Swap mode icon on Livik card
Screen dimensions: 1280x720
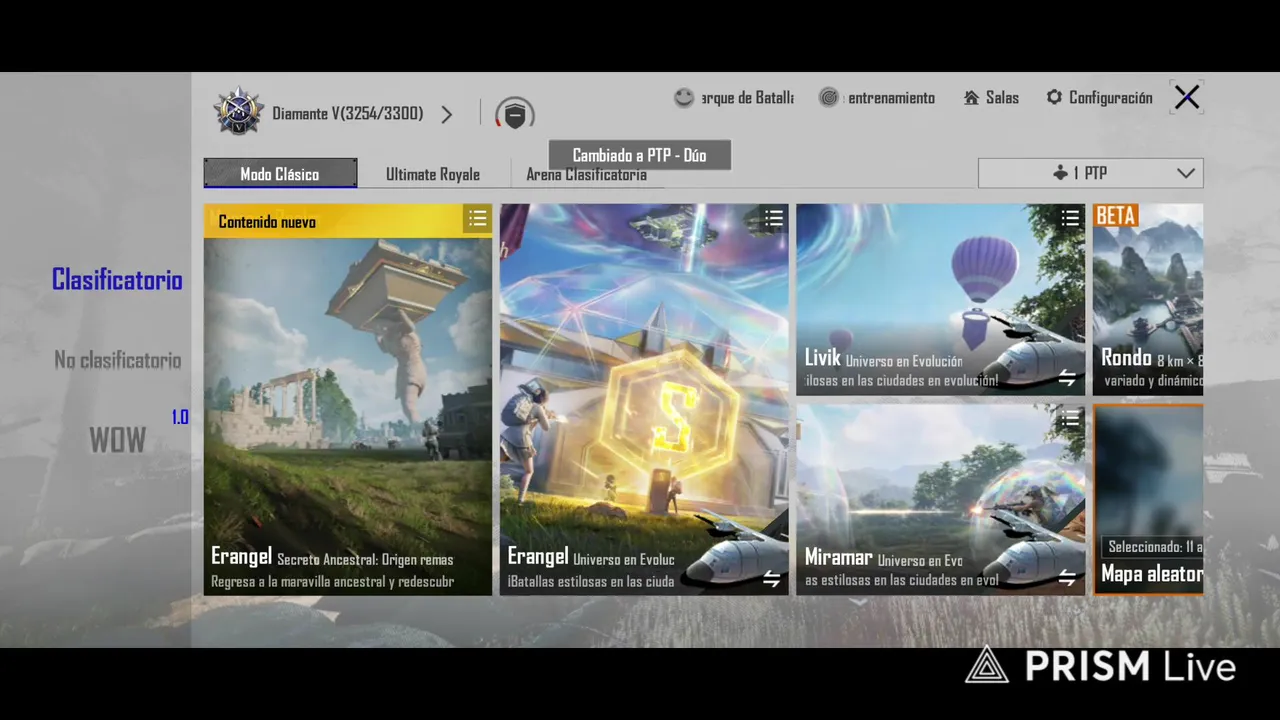point(1067,378)
